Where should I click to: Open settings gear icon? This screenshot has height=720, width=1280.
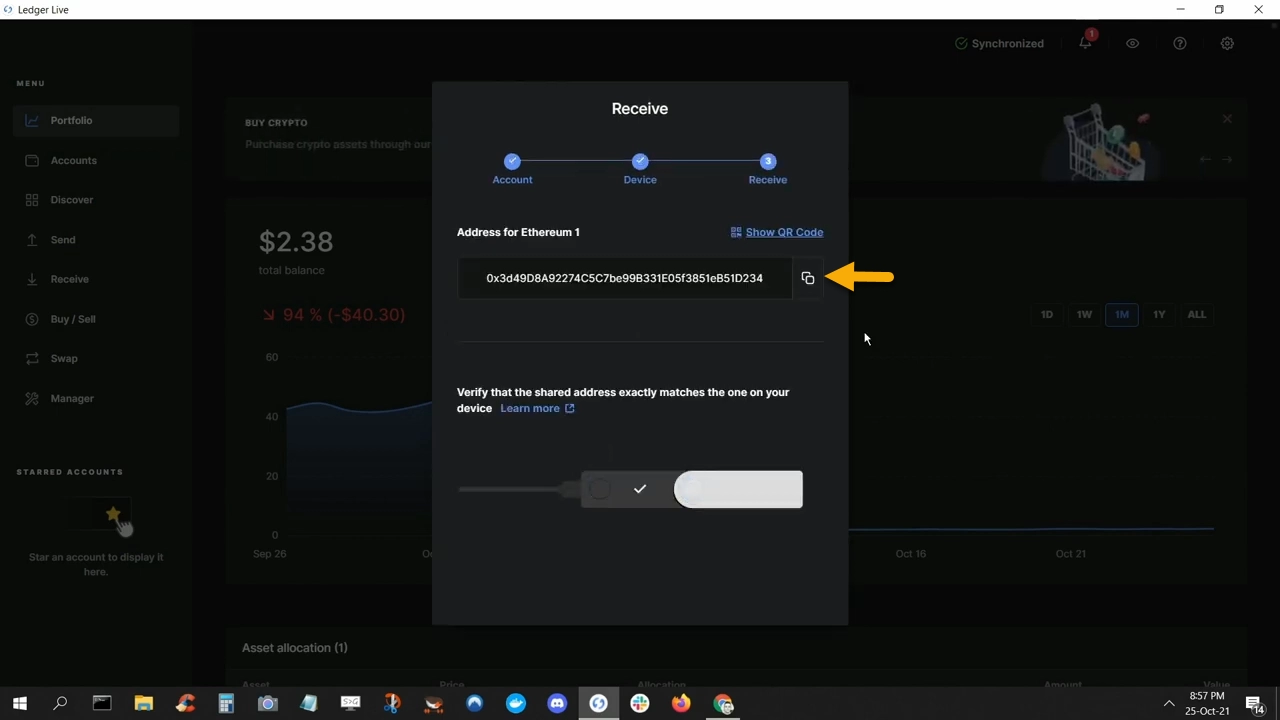(1227, 44)
